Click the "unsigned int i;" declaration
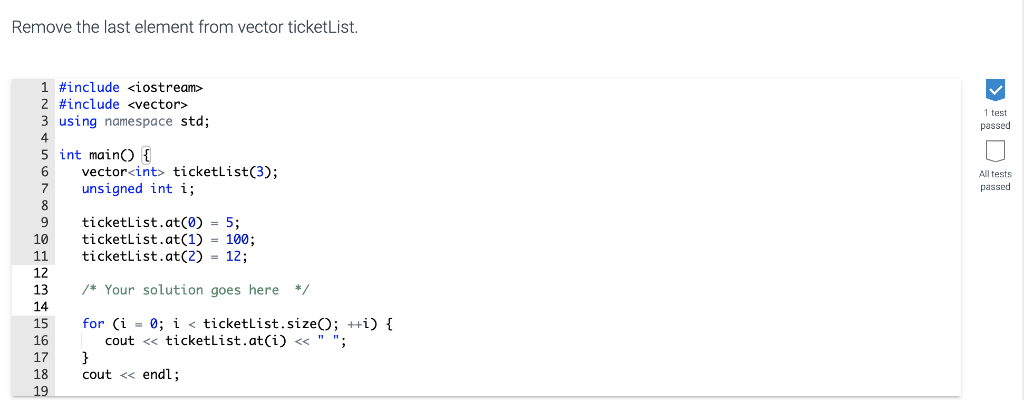Image resolution: width=1024 pixels, height=400 pixels. click(x=138, y=189)
